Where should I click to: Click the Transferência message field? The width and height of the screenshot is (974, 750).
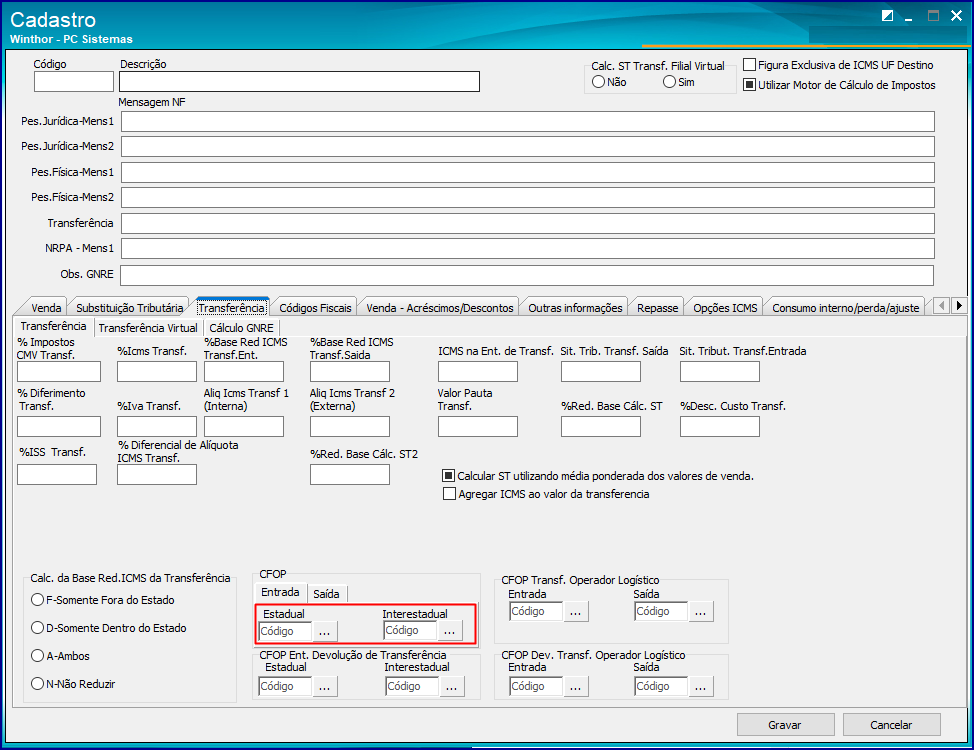coord(528,224)
